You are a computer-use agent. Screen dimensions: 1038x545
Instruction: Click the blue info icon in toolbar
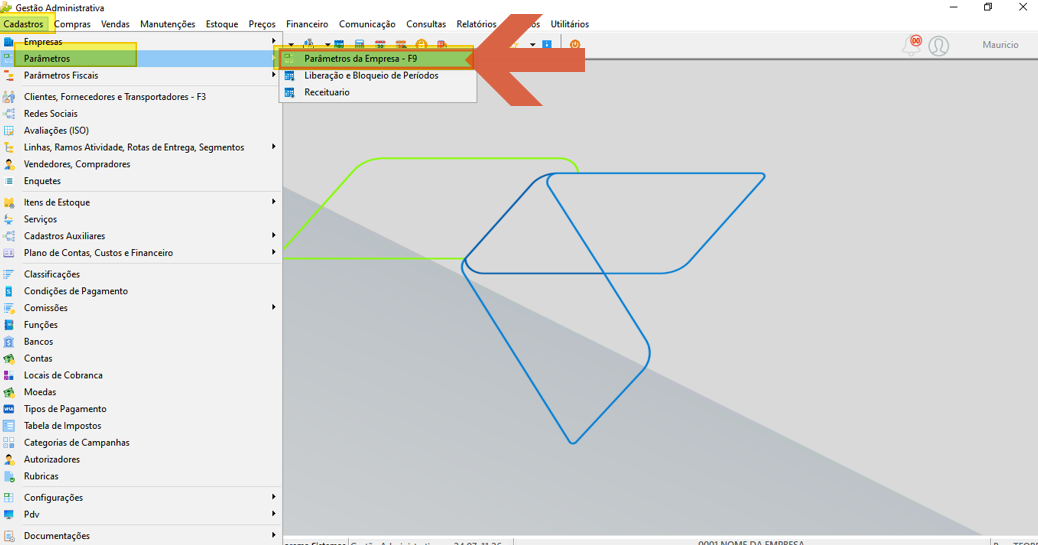click(x=547, y=44)
